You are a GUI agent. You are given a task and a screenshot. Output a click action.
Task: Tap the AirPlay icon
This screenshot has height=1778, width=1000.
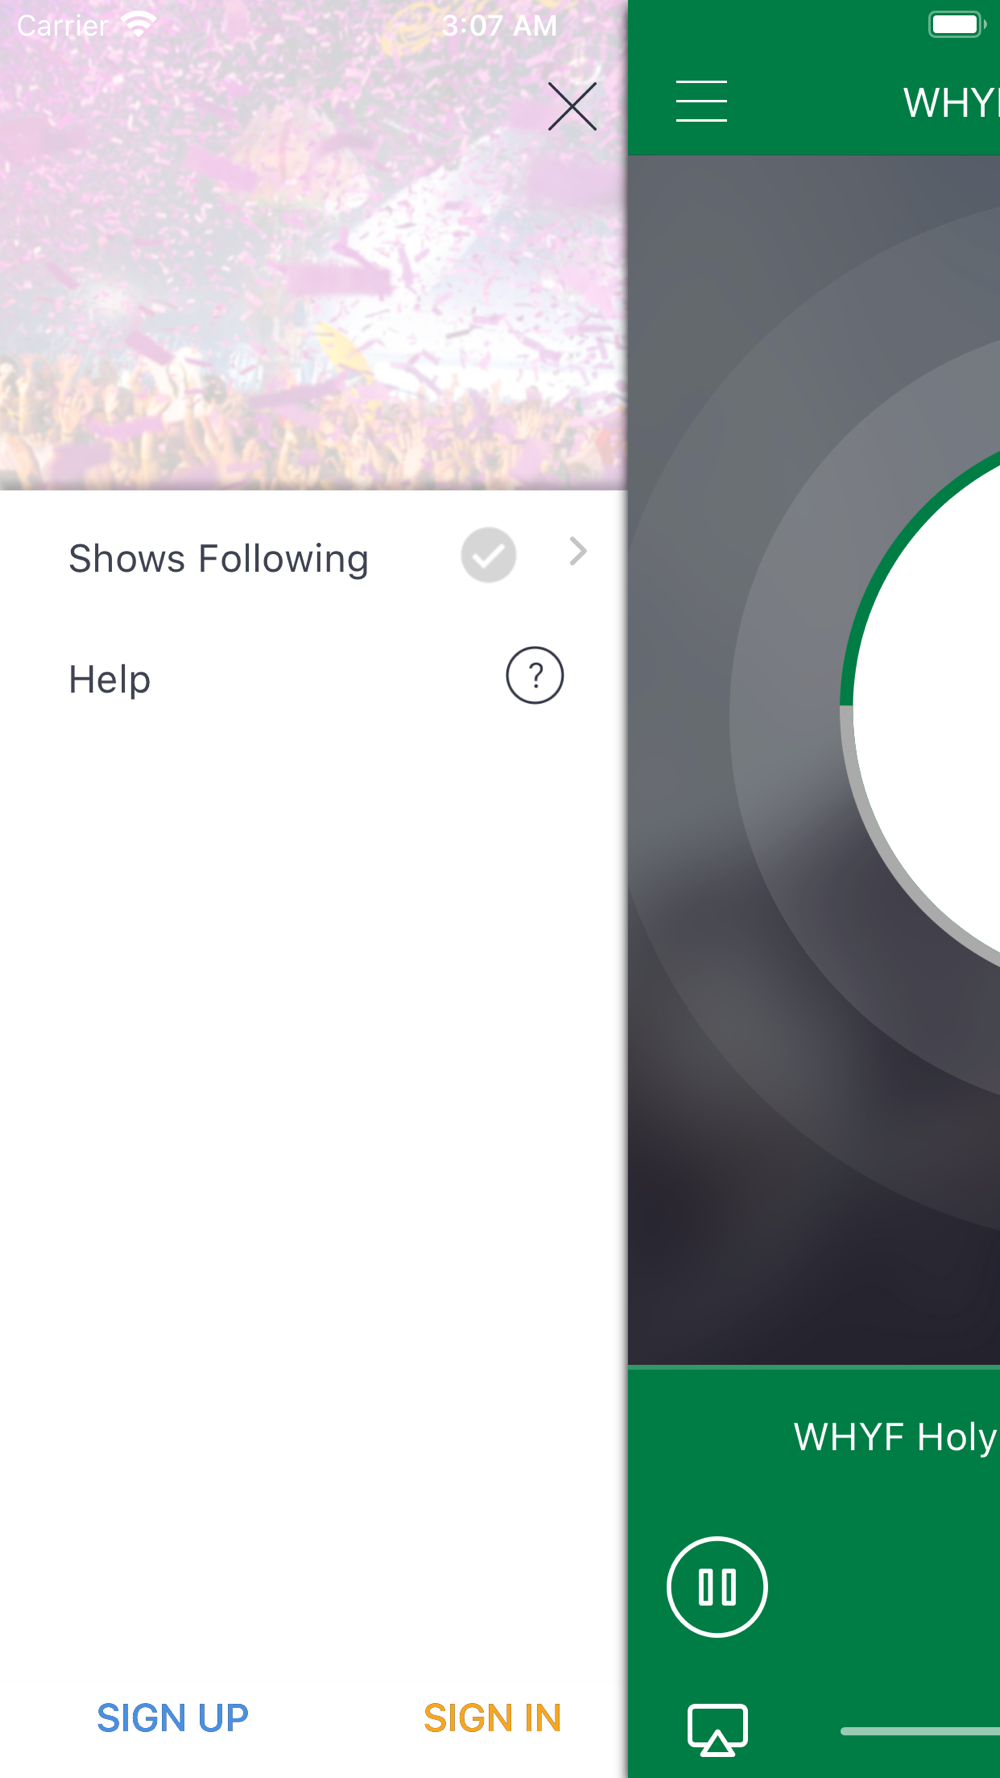pos(717,1729)
